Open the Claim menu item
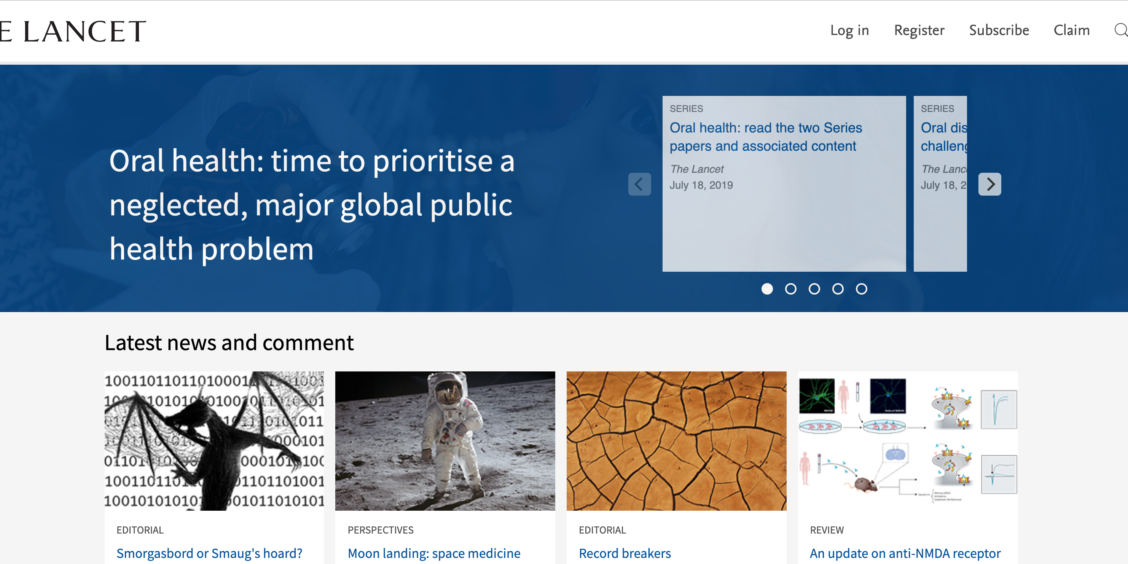This screenshot has width=1128, height=564. 1072,30
